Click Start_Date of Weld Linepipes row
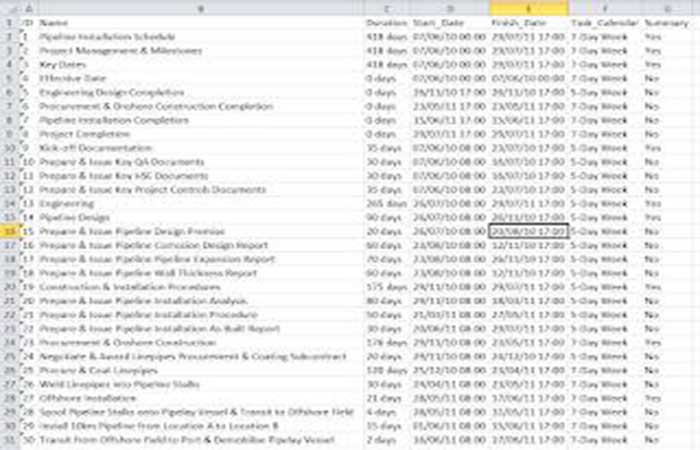Image resolution: width=700 pixels, height=450 pixels. tap(449, 384)
